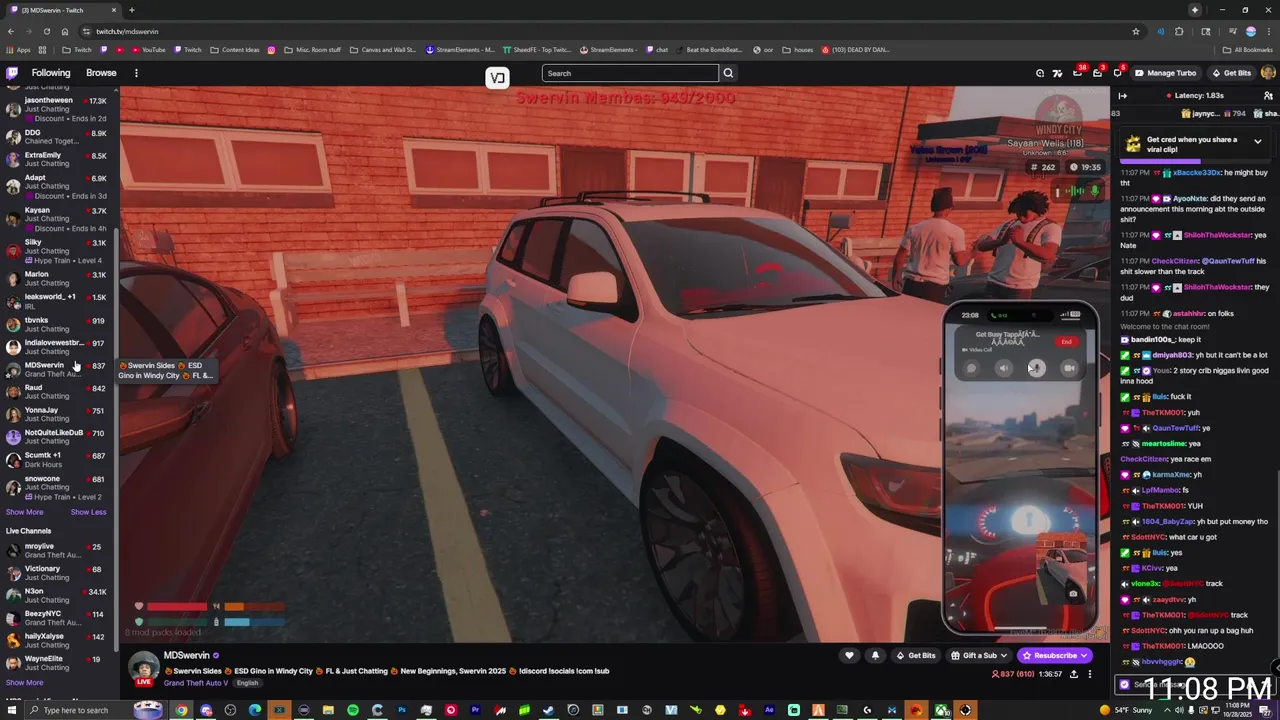
Task: Expand the viral clip cred banner chevron
Action: tap(1258, 141)
